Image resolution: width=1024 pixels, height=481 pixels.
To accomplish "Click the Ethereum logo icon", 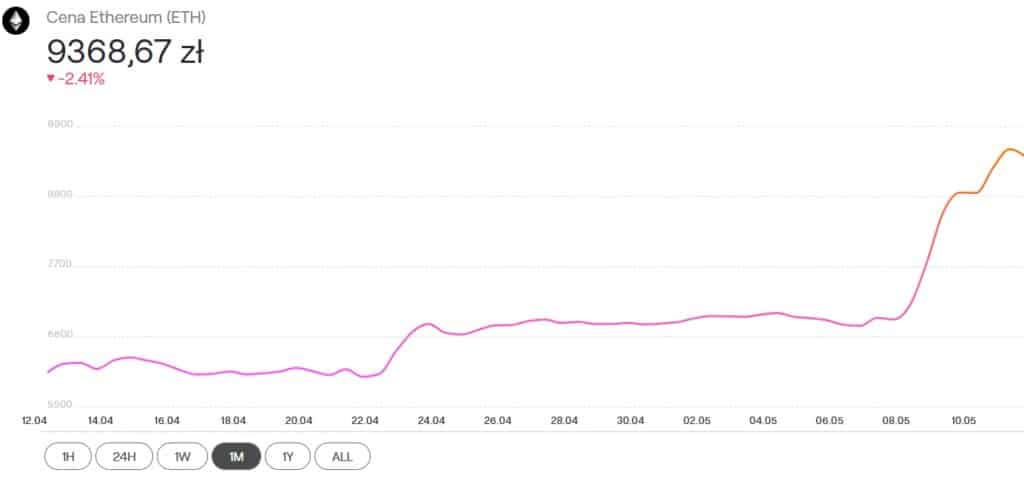I will (x=16, y=20).
